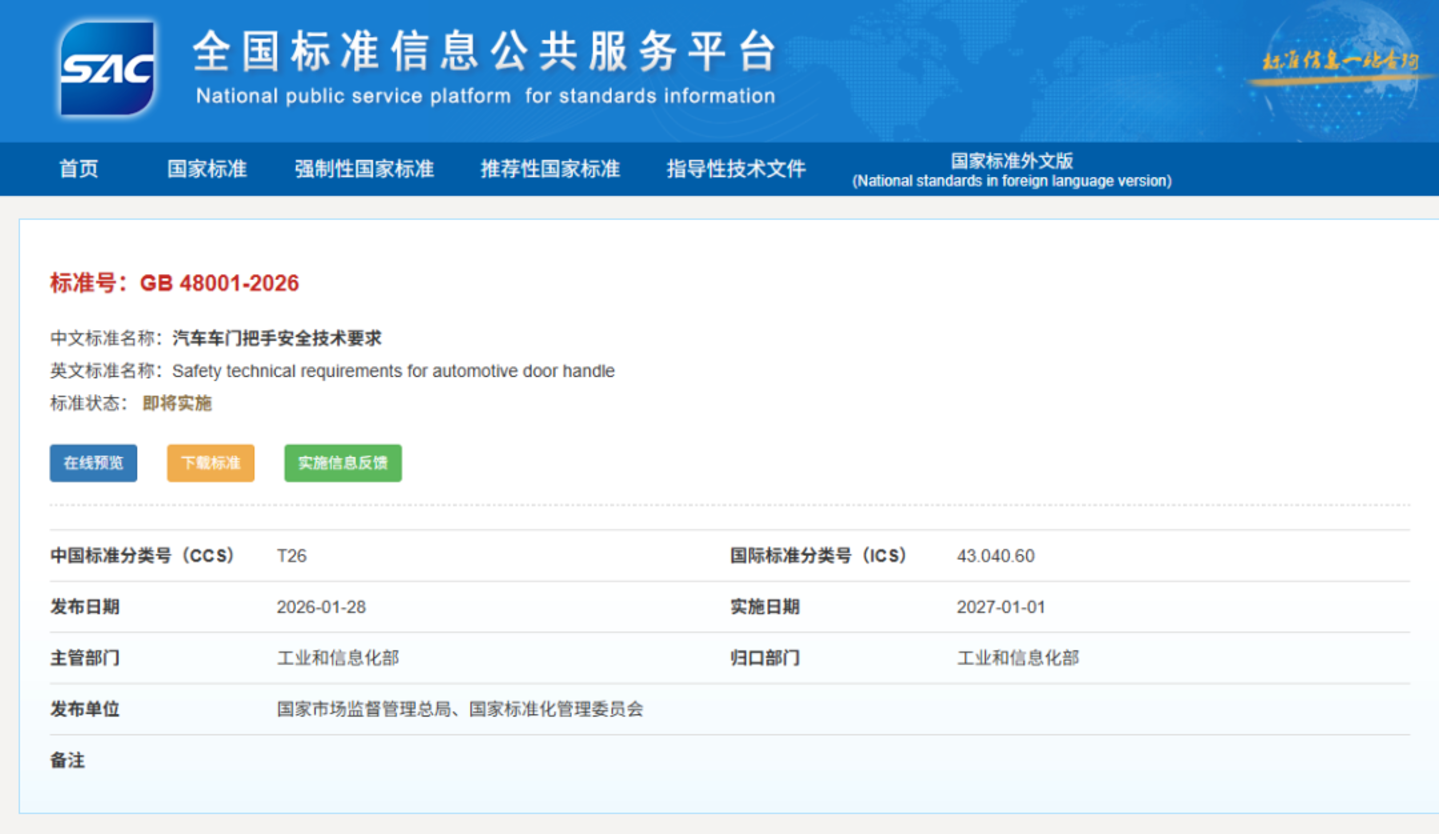Image resolution: width=1439 pixels, height=834 pixels.
Task: Click Chinese name 汽车车门把手安全技术要求
Action: 277,338
